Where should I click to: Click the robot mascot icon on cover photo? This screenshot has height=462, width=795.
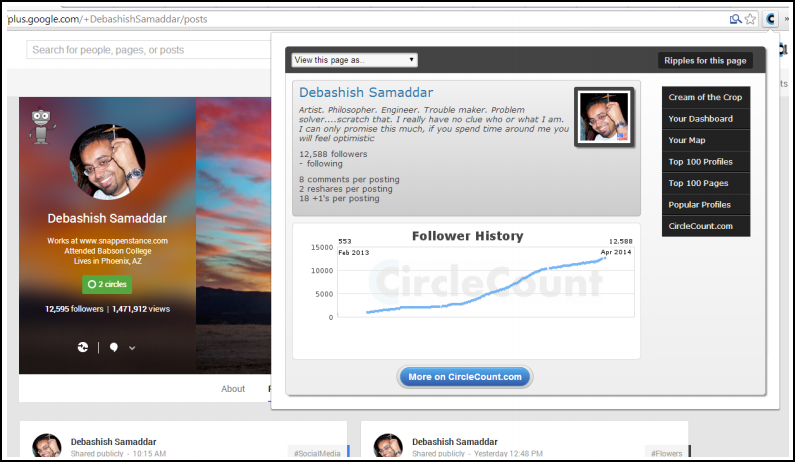click(x=42, y=126)
